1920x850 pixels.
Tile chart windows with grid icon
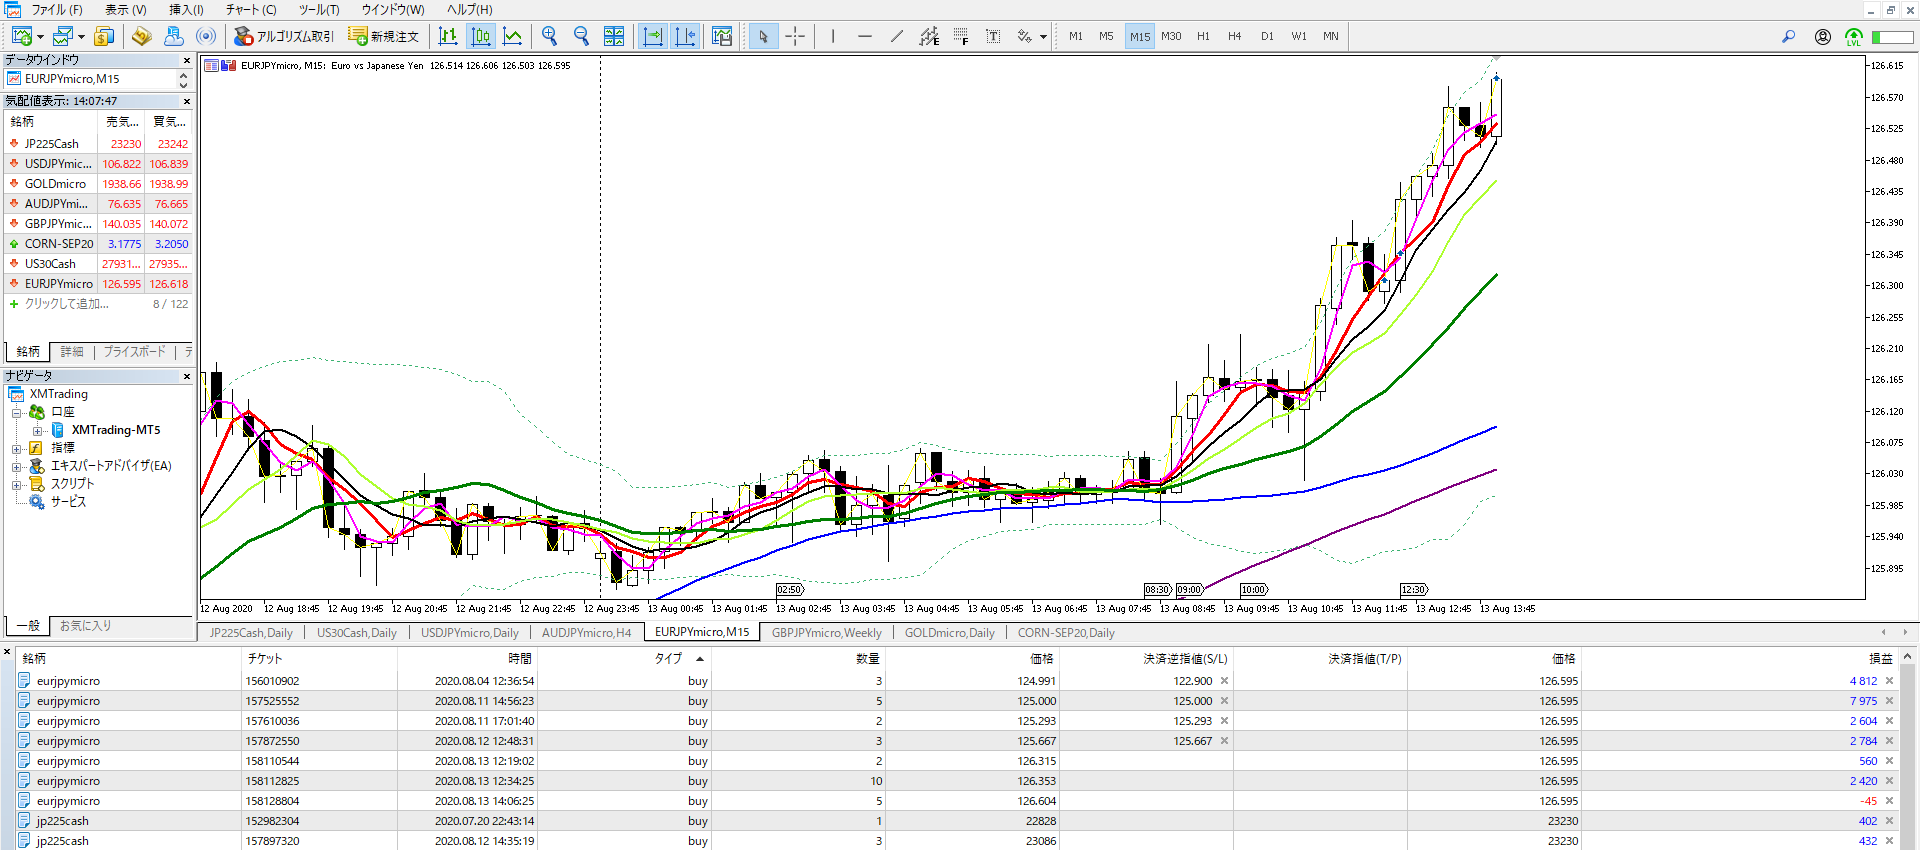(614, 36)
